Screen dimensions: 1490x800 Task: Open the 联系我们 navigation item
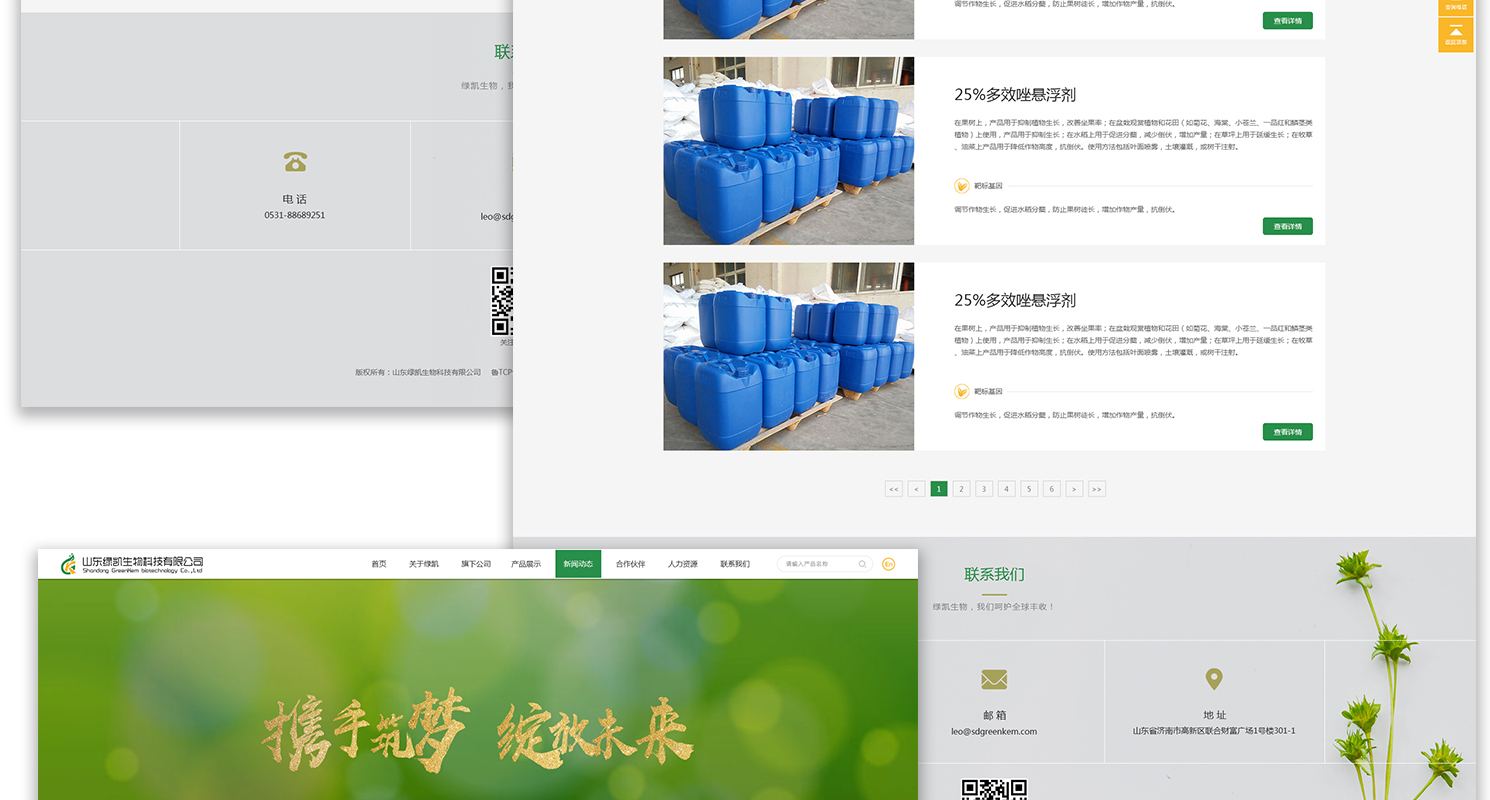pos(735,564)
